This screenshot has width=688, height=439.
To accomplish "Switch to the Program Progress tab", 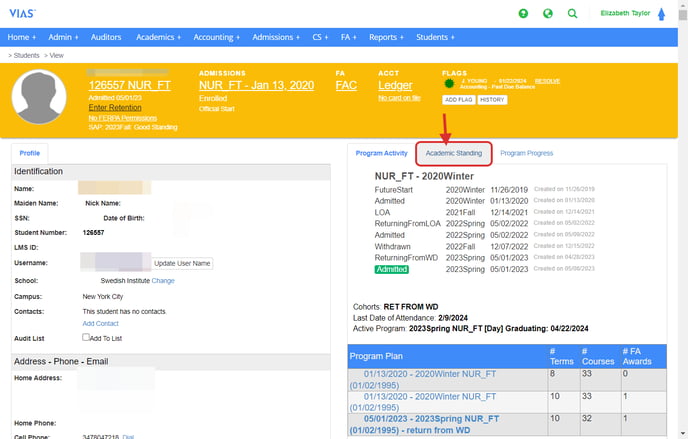I will tap(527, 153).
